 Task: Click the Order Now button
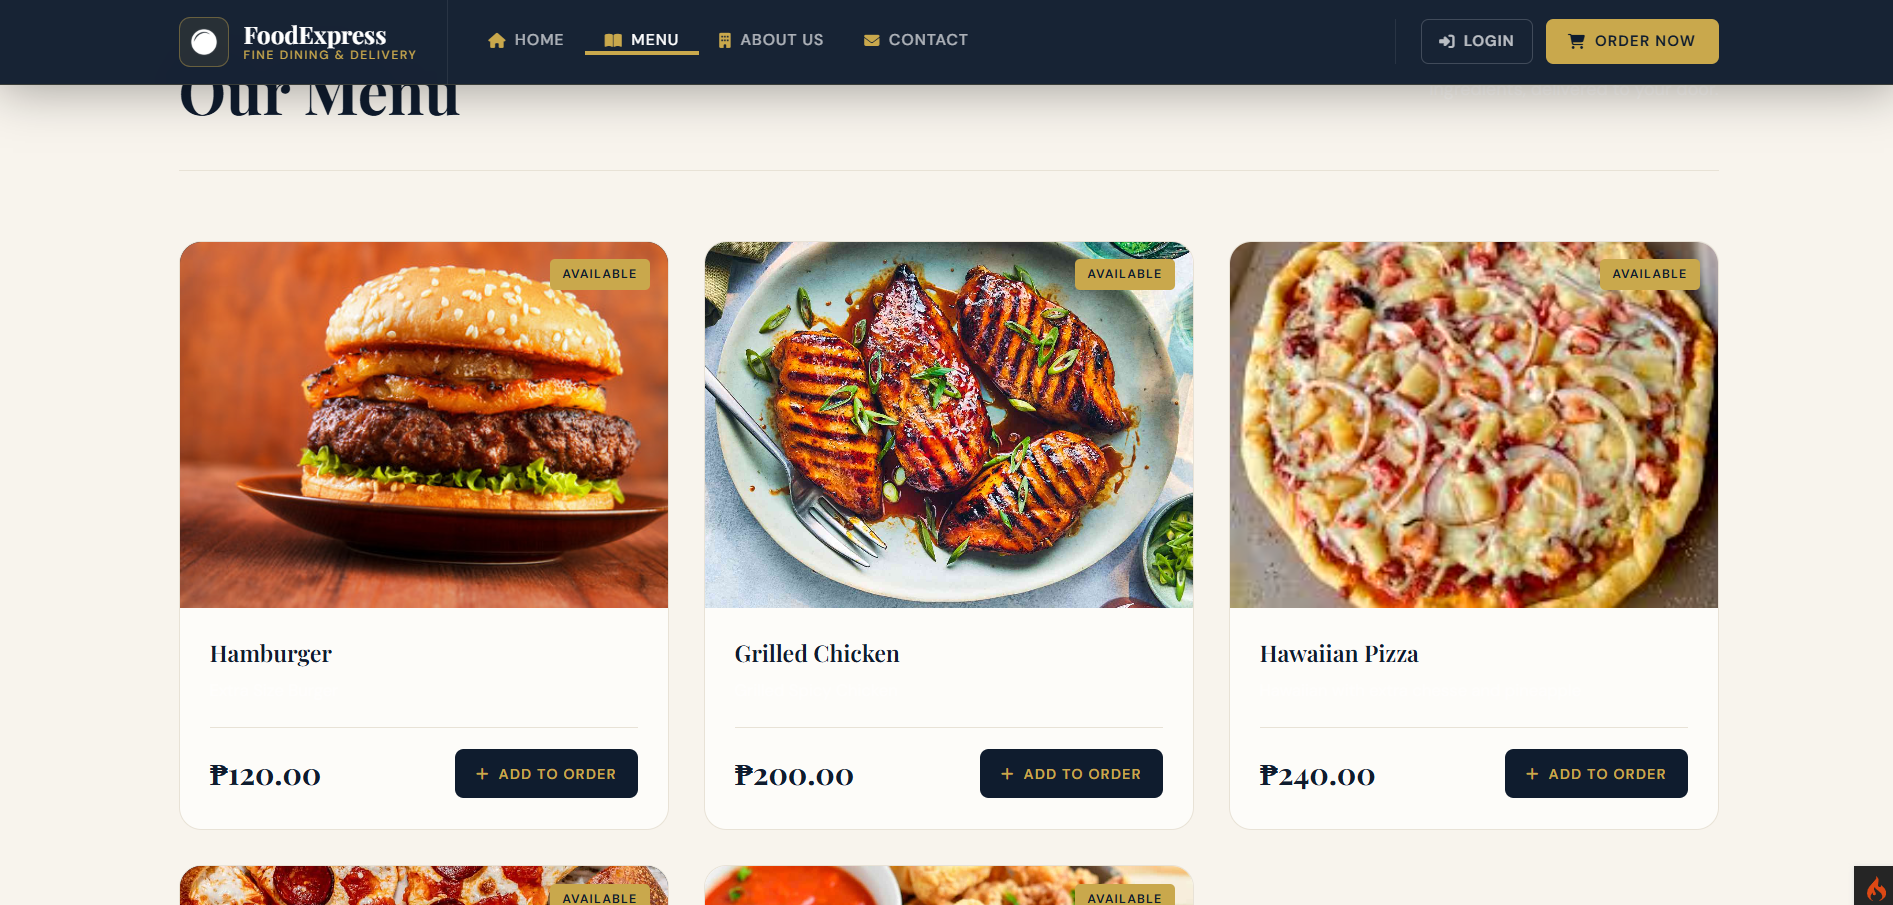tap(1632, 41)
